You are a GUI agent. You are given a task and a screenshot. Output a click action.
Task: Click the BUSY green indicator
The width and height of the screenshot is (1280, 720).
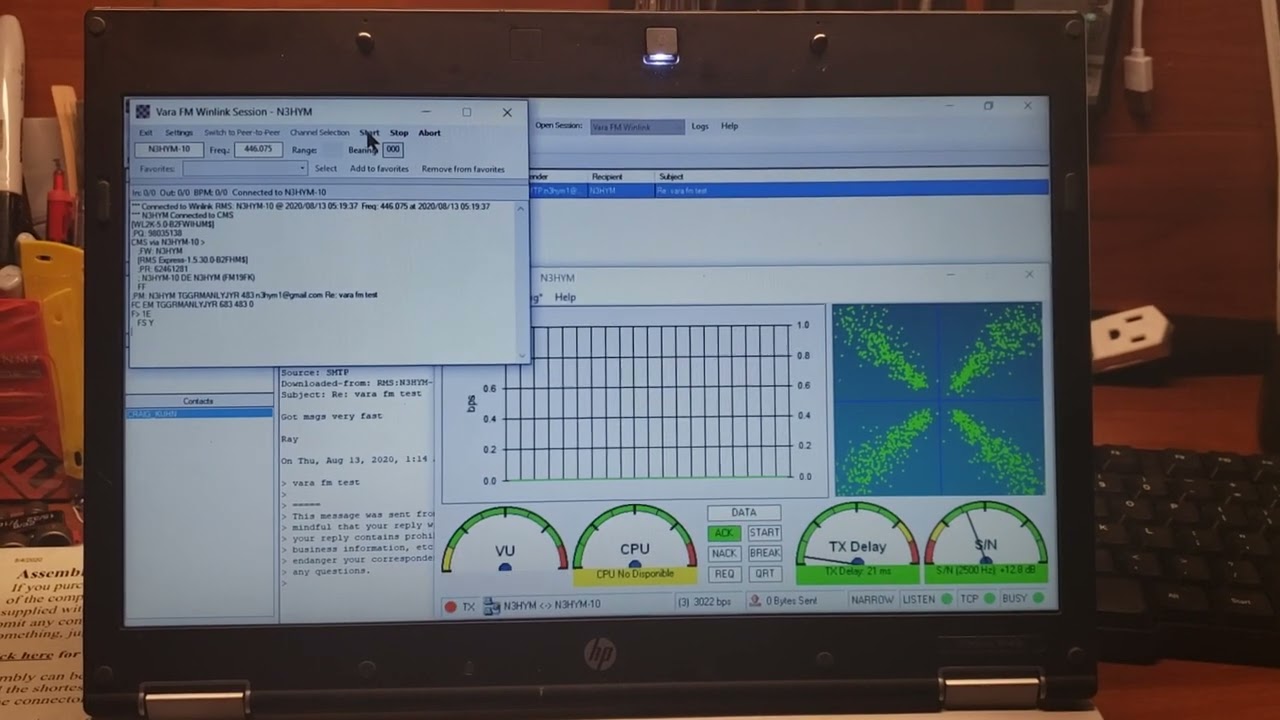(x=1038, y=599)
